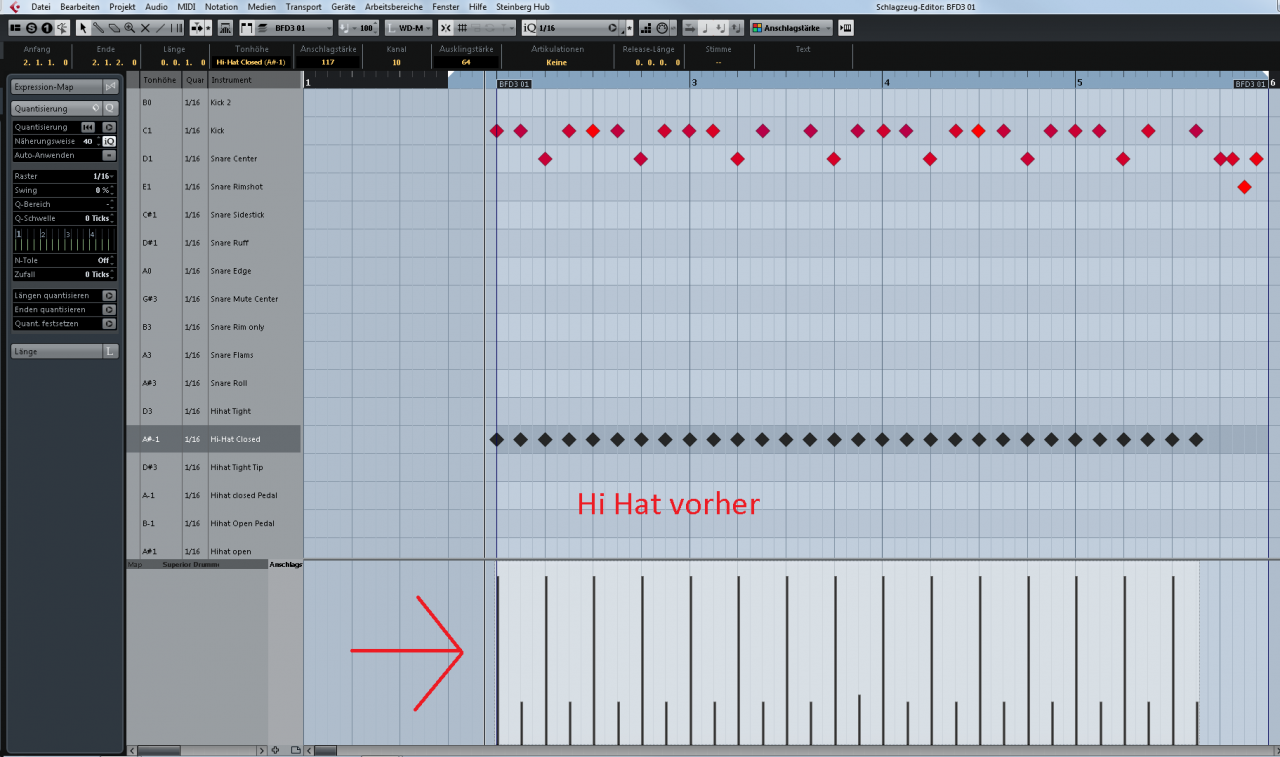Toggle the Solo Instrument button
This screenshot has height=757, width=1280.
47,28
